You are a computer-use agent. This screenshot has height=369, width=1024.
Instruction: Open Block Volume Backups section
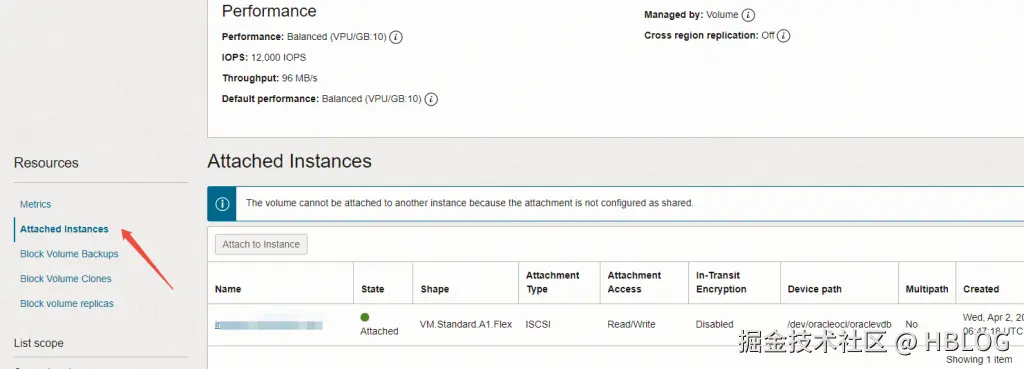tap(69, 254)
